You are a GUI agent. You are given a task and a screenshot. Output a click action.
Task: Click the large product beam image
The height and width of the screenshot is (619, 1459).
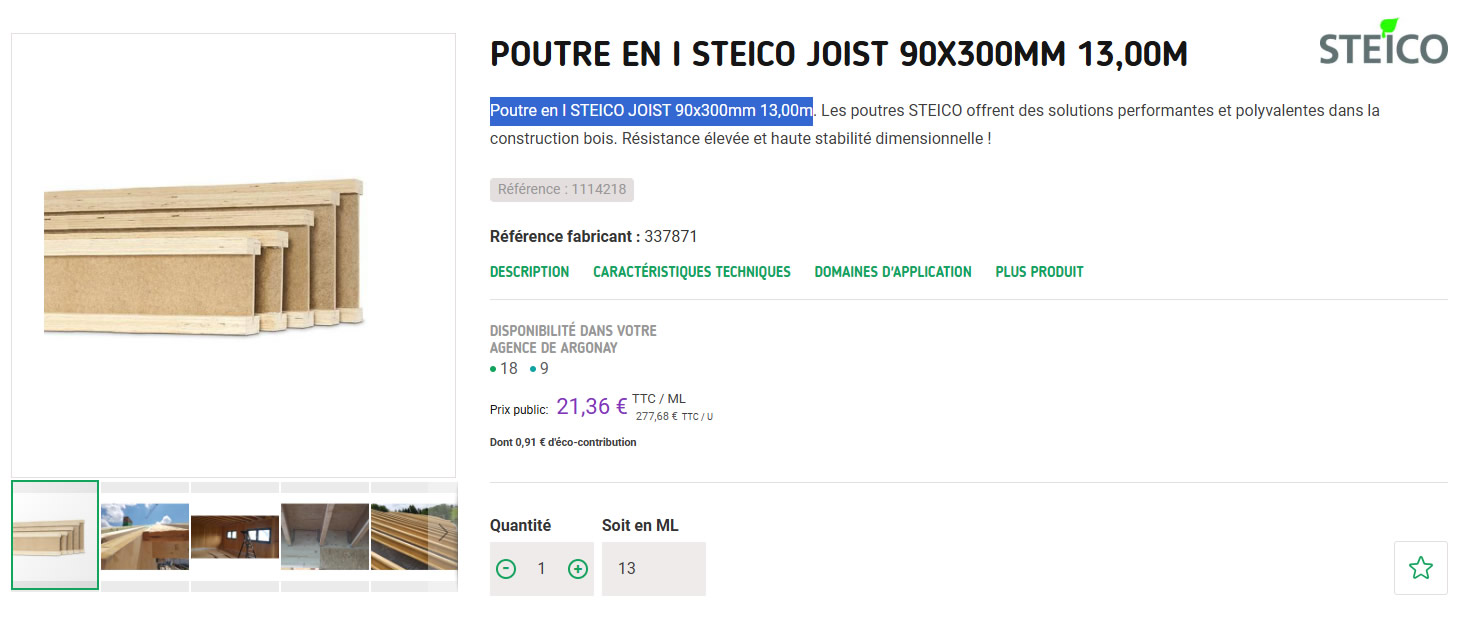pyautogui.click(x=232, y=255)
